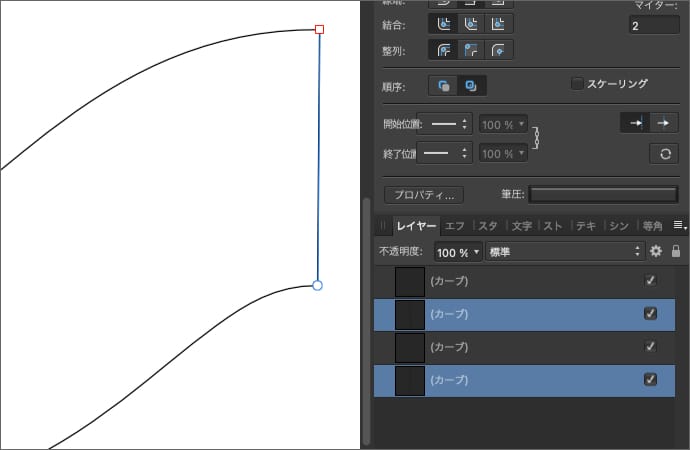Select the middle alignment option in 整列 row
Viewport: 690px width, 450px height.
471,49
